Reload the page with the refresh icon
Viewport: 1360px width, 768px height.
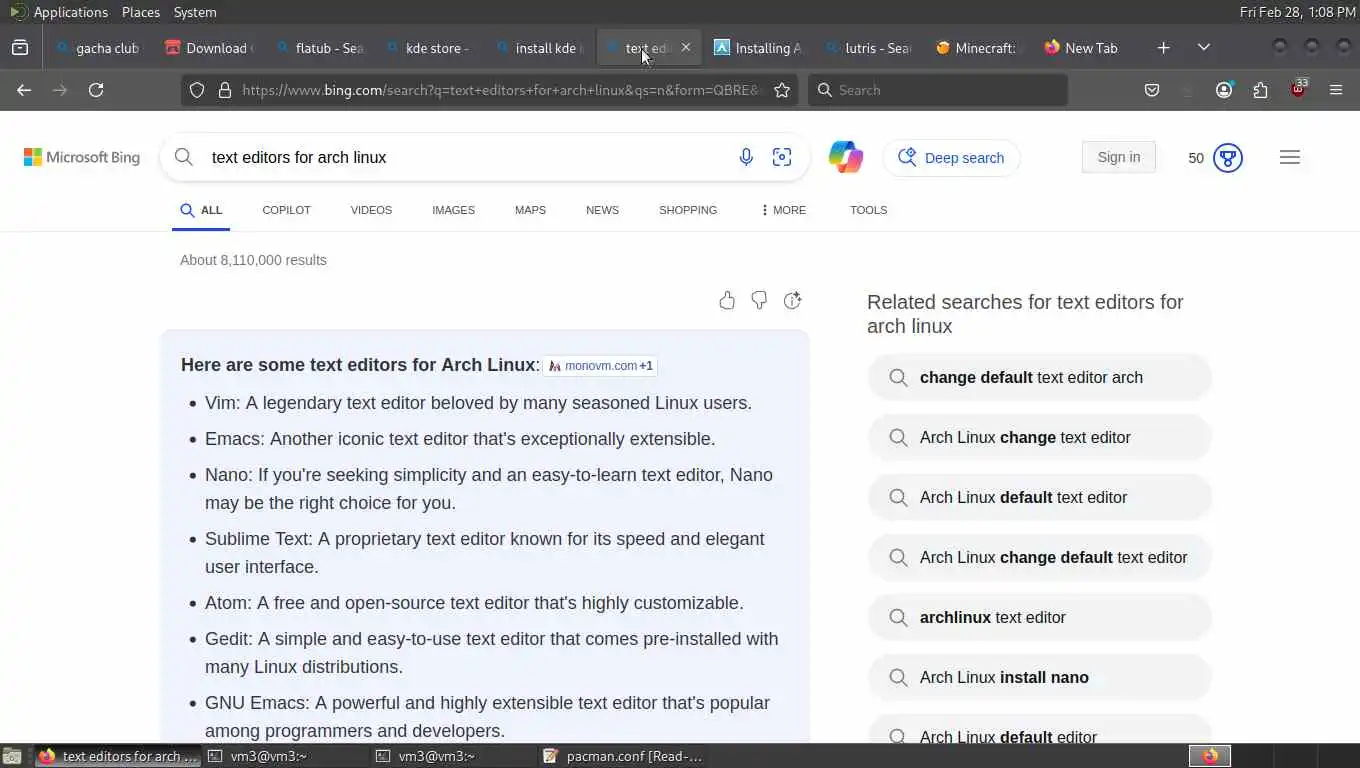coord(96,90)
